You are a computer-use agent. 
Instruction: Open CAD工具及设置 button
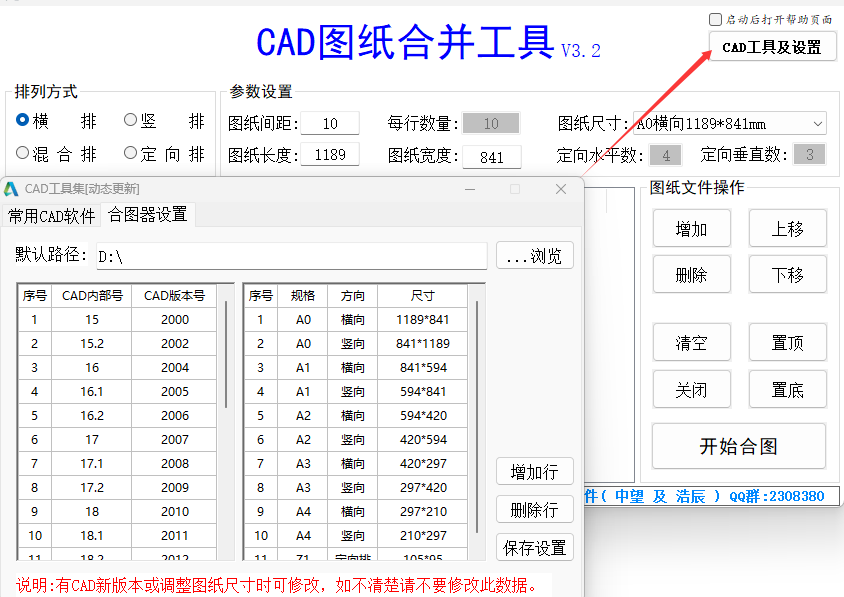pos(772,47)
